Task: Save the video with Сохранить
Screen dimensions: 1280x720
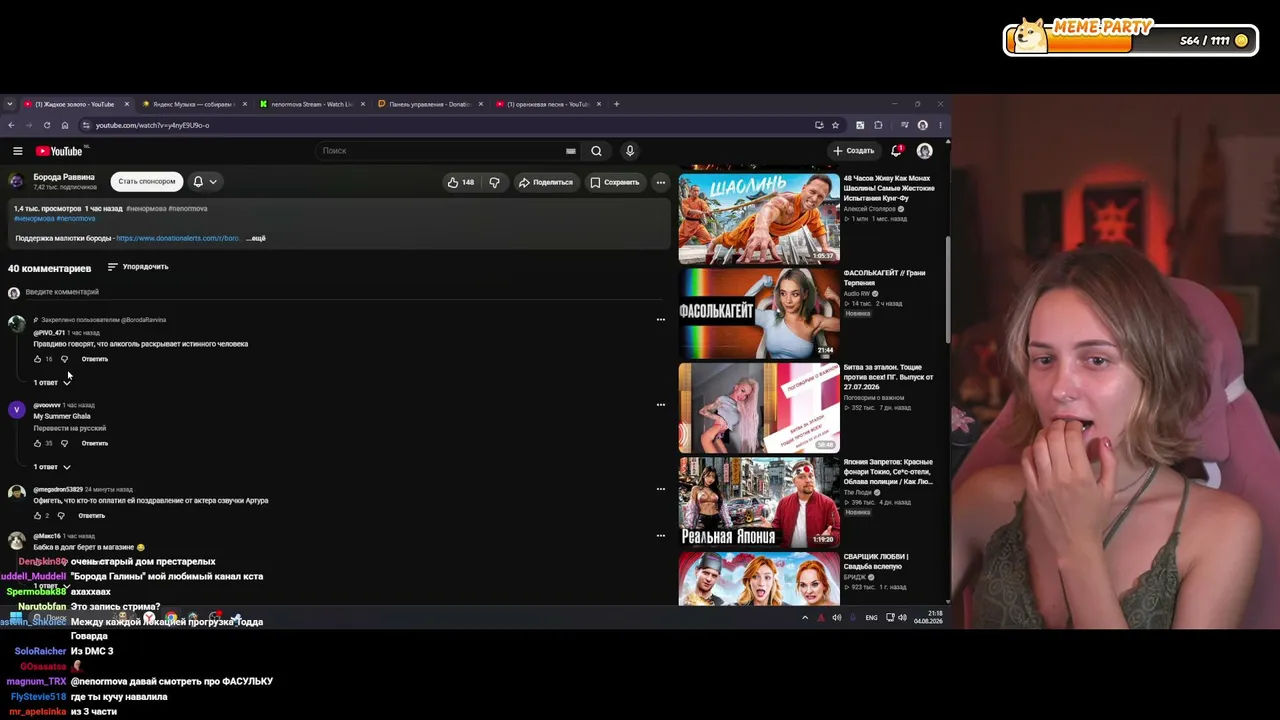Action: 614,182
